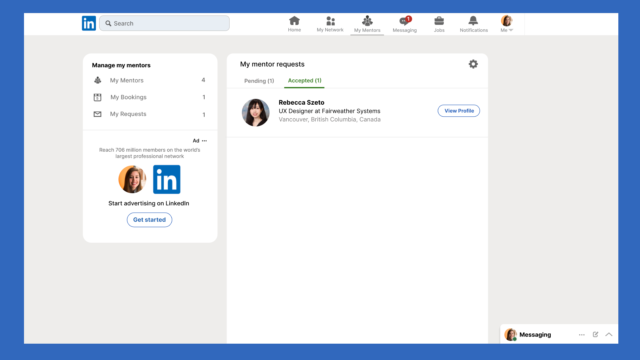Screen dimensions: 640x360
Task: Click the LinkedIn logo in the ad
Action: (167, 179)
